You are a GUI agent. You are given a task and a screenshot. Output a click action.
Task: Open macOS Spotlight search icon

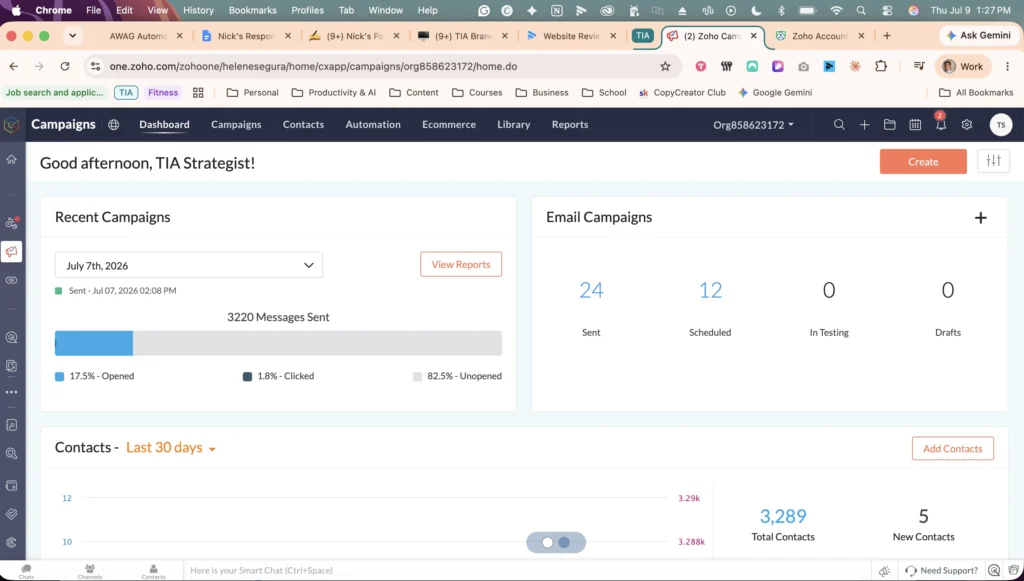click(861, 10)
